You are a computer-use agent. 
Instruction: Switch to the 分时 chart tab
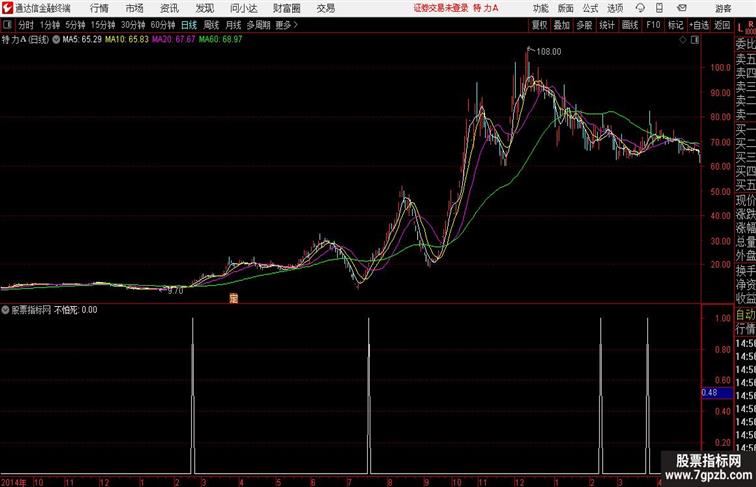[x=26, y=25]
